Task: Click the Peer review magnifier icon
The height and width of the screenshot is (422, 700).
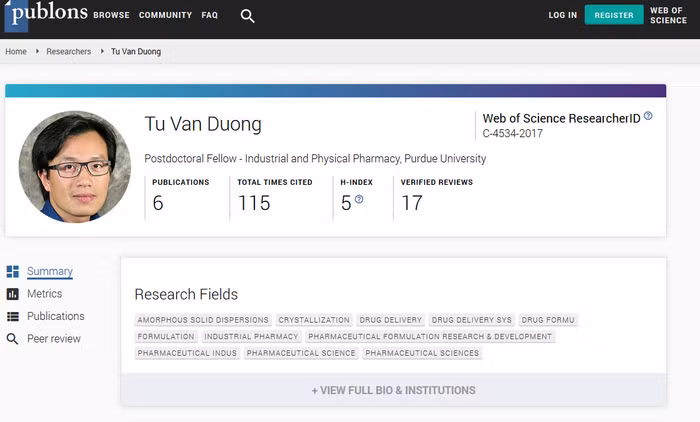Action: click(13, 339)
